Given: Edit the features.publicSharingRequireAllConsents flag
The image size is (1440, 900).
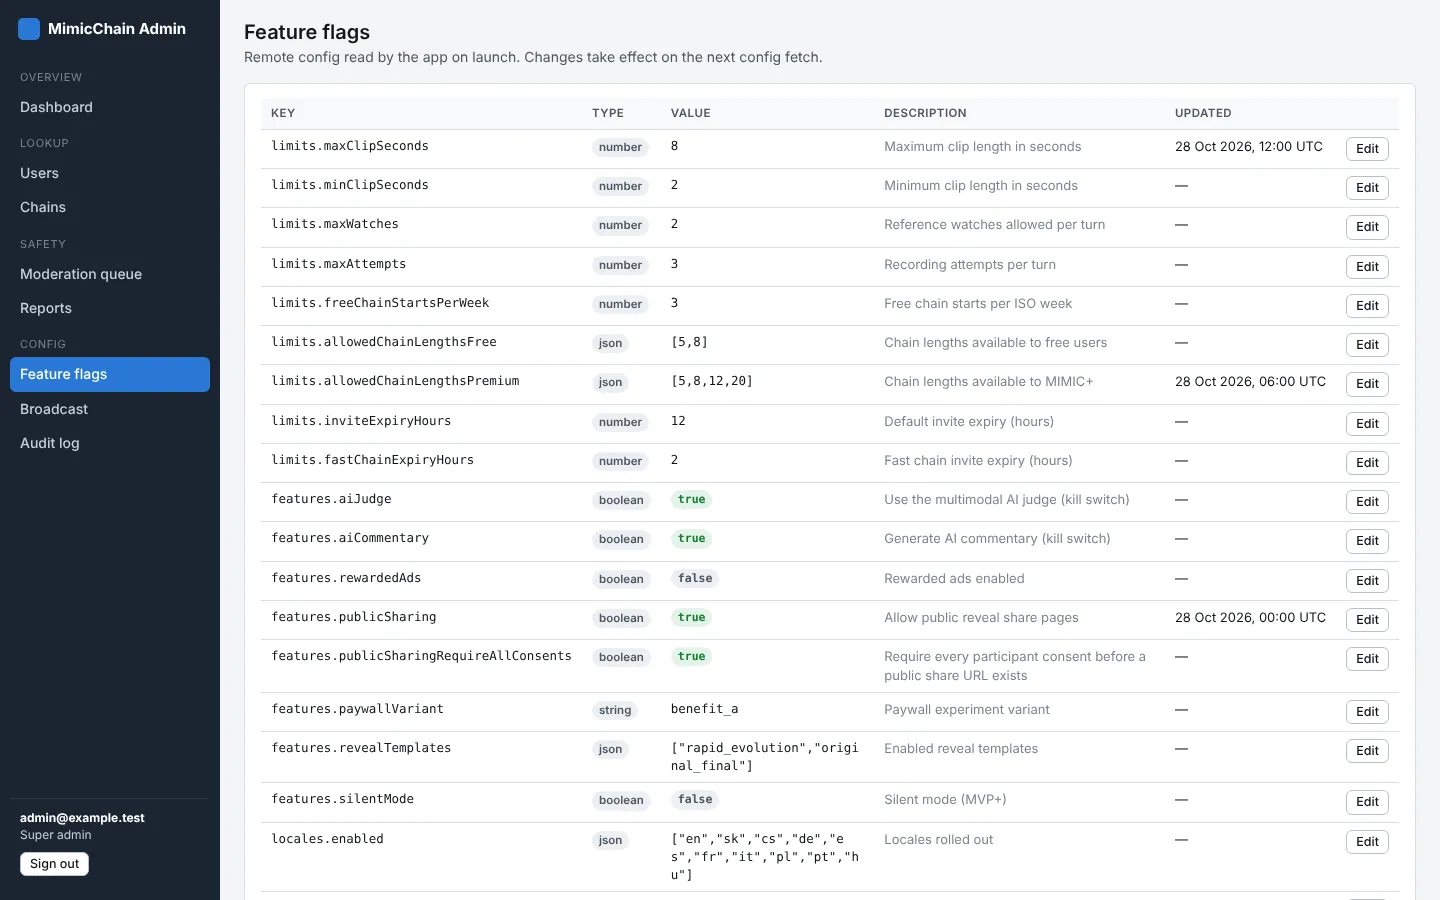Looking at the screenshot, I should click(1367, 659).
